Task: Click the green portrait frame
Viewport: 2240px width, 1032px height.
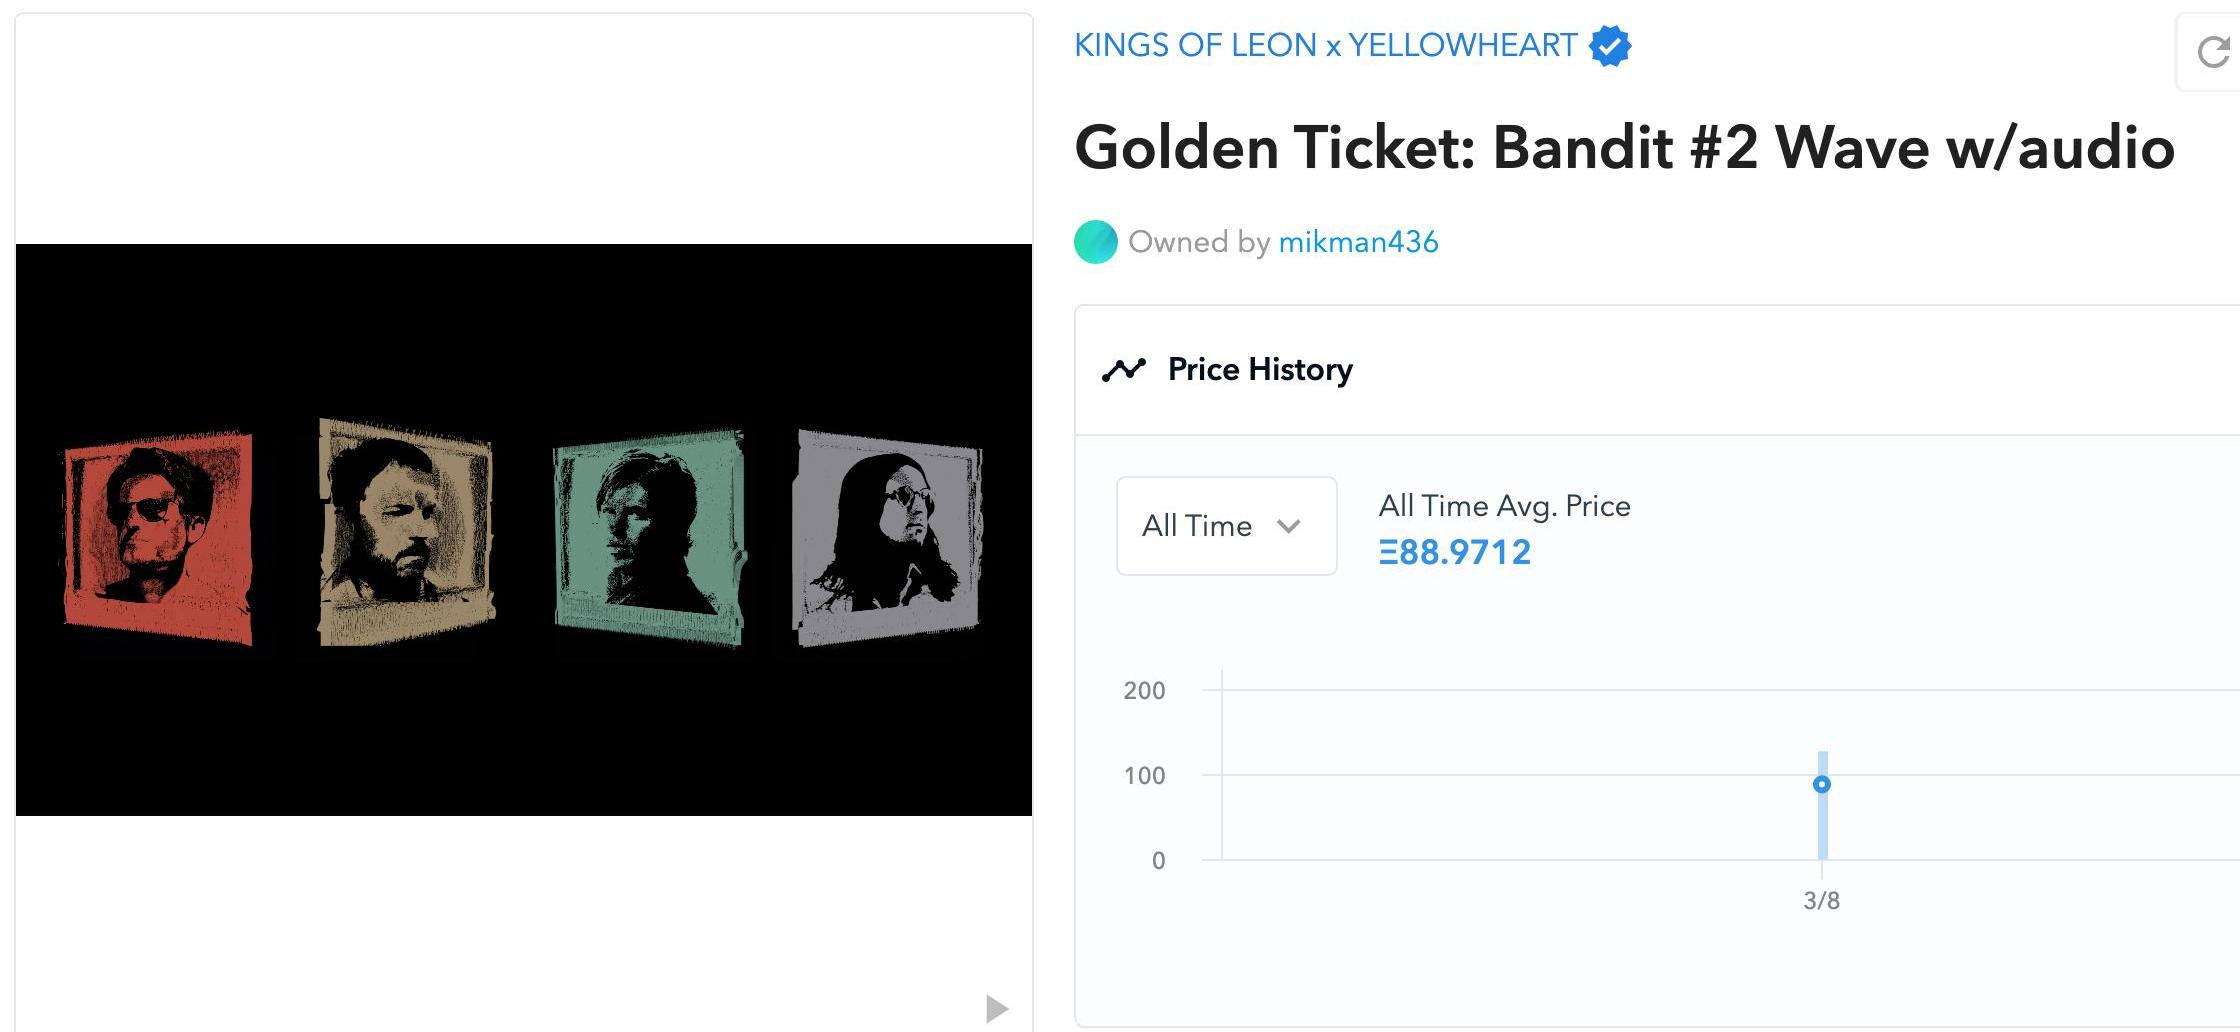Action: click(649, 539)
